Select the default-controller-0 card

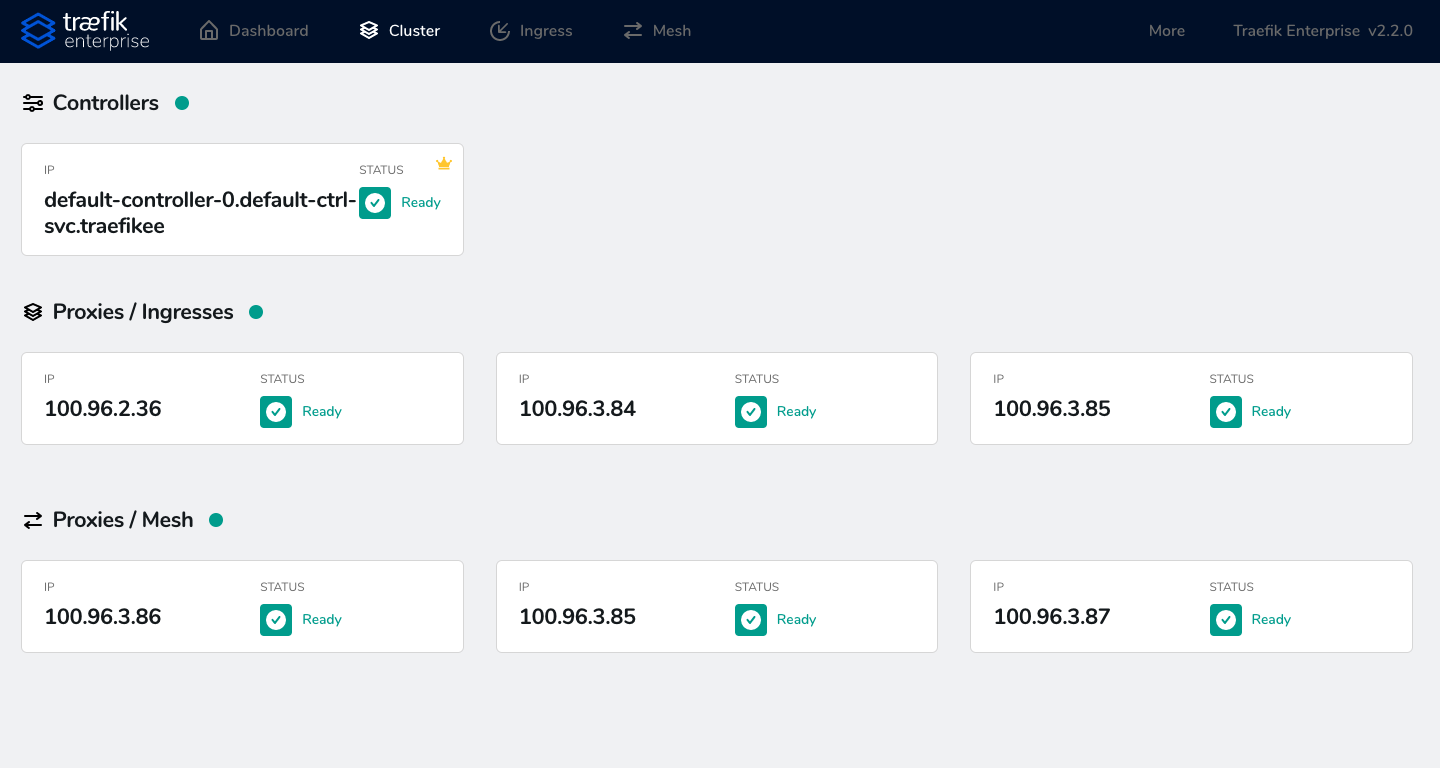tap(242, 199)
